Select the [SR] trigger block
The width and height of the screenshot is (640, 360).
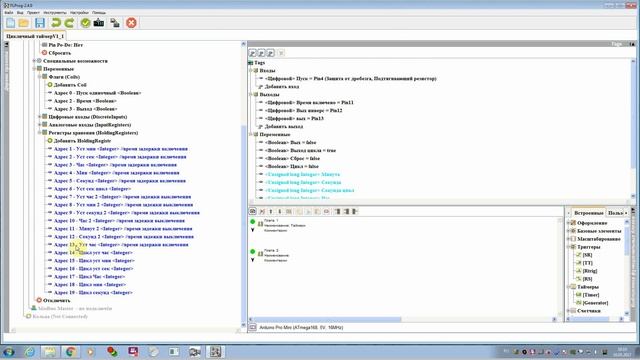pyautogui.click(x=587, y=255)
